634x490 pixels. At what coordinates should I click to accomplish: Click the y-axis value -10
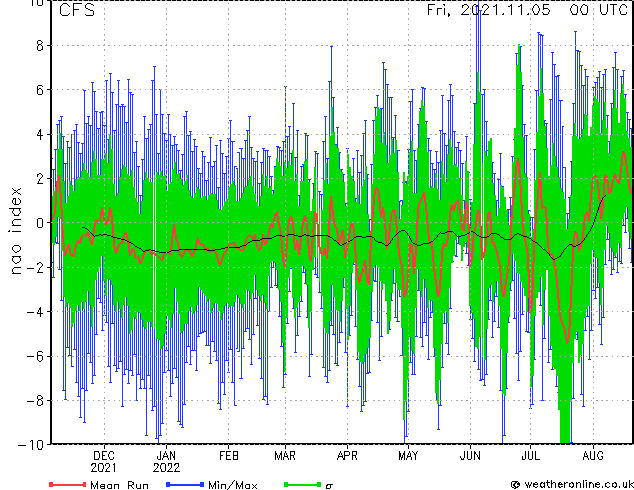[x=31, y=445]
